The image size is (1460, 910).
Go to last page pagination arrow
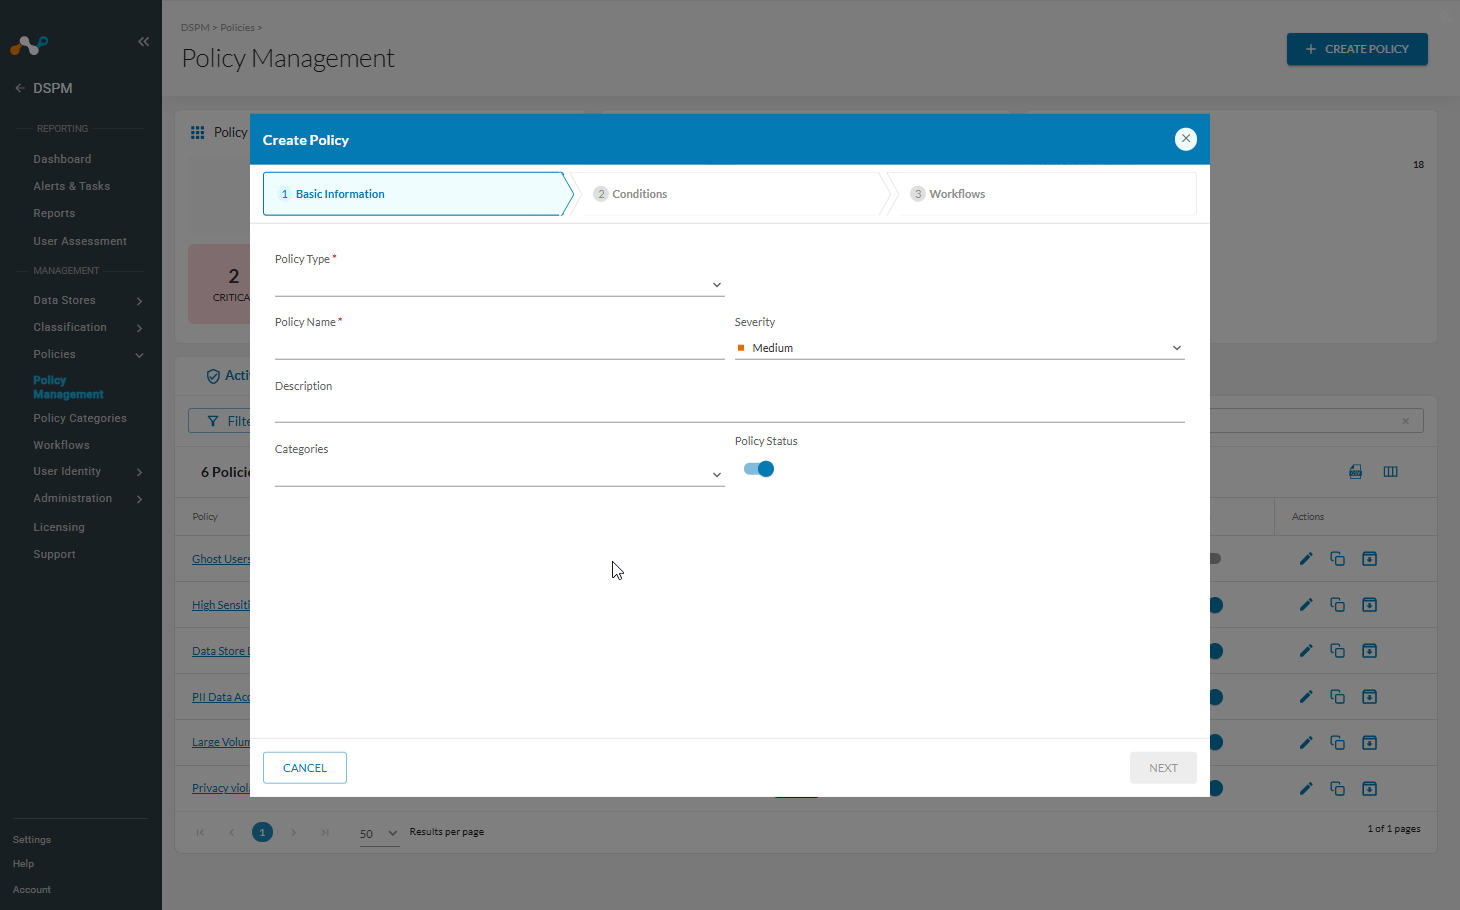pyautogui.click(x=325, y=832)
